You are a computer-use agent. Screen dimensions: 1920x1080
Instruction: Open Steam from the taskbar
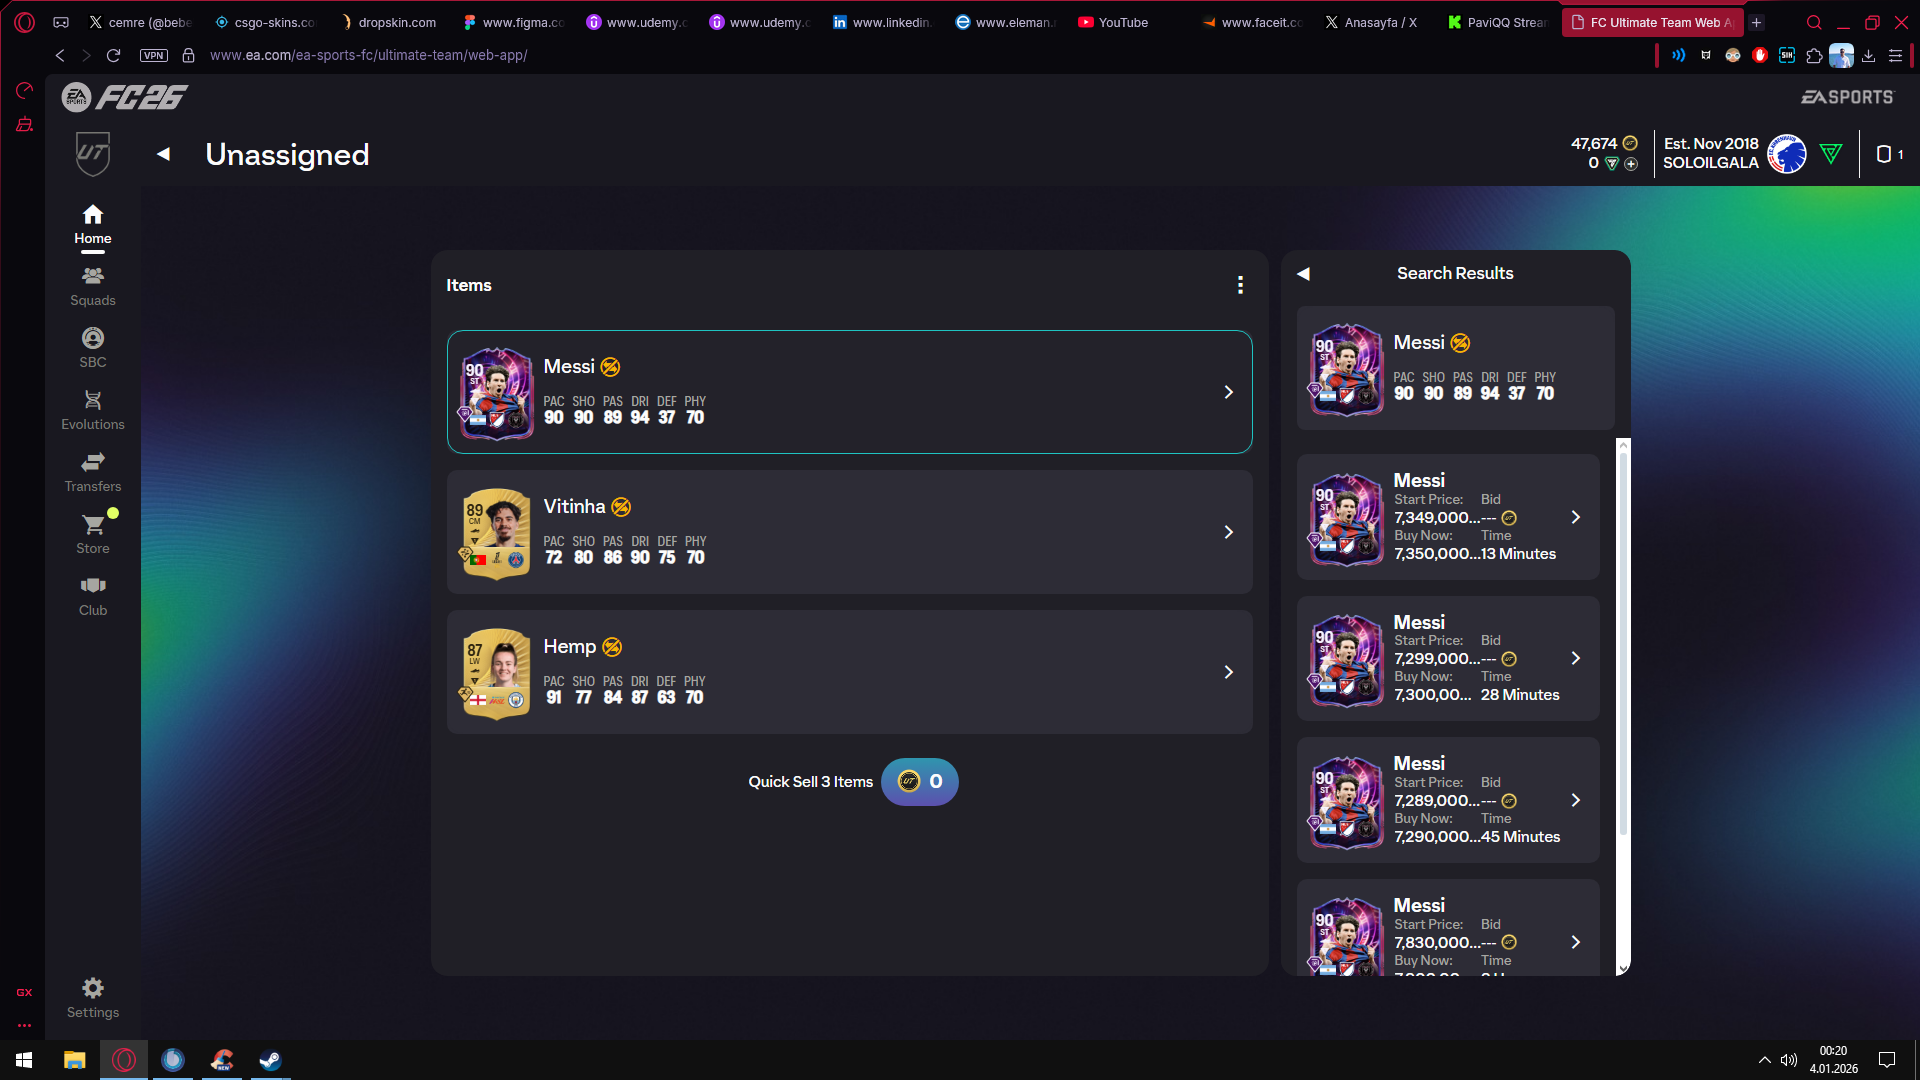(270, 1060)
